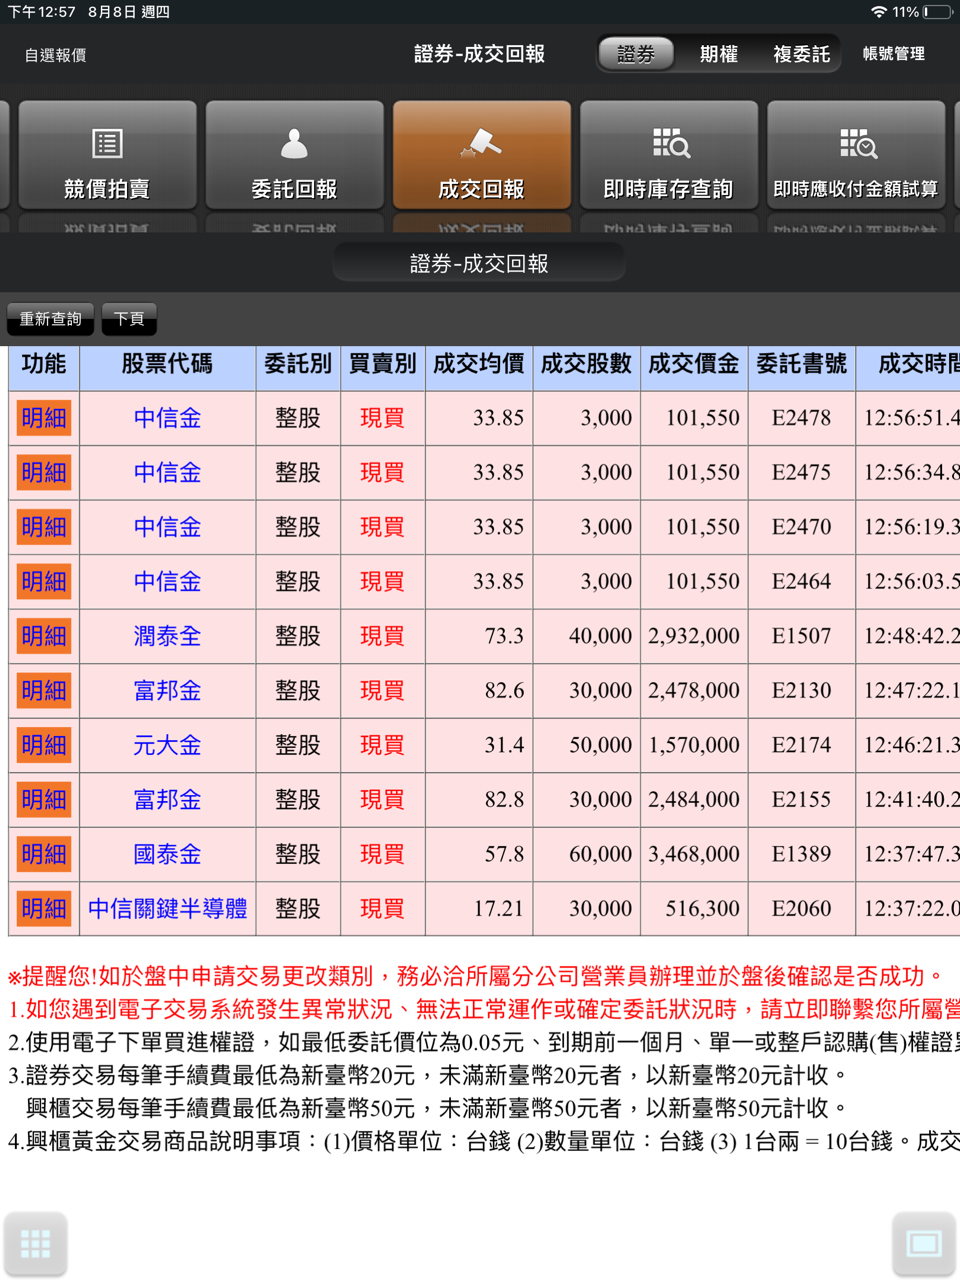Open 即時庫存查詢 with its magnifier icon
Image resolution: width=960 pixels, height=1280 pixels.
coord(668,155)
